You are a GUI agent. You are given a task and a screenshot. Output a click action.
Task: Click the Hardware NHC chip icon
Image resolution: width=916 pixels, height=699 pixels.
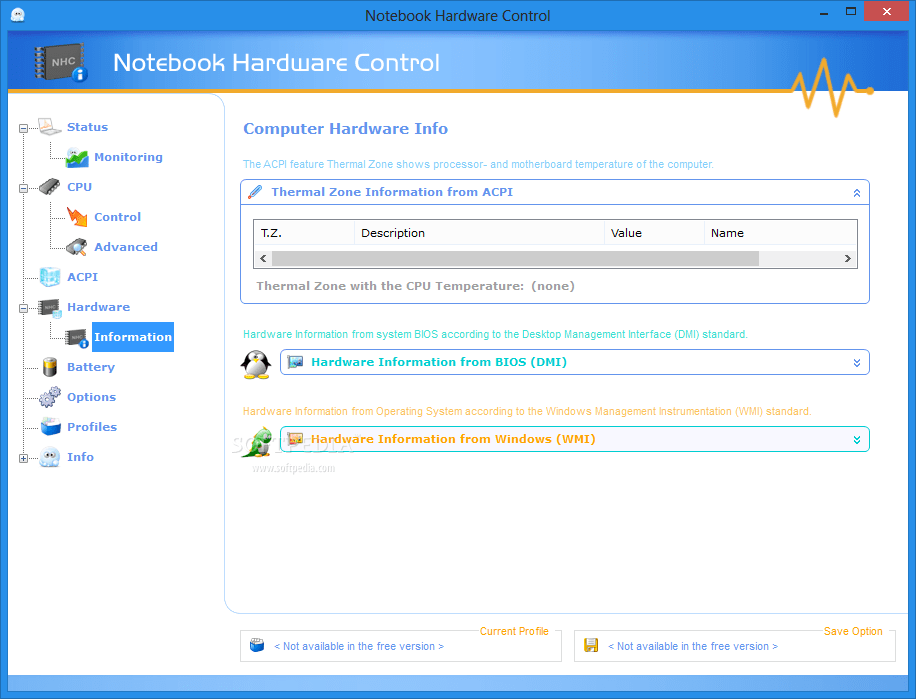pyautogui.click(x=50, y=307)
